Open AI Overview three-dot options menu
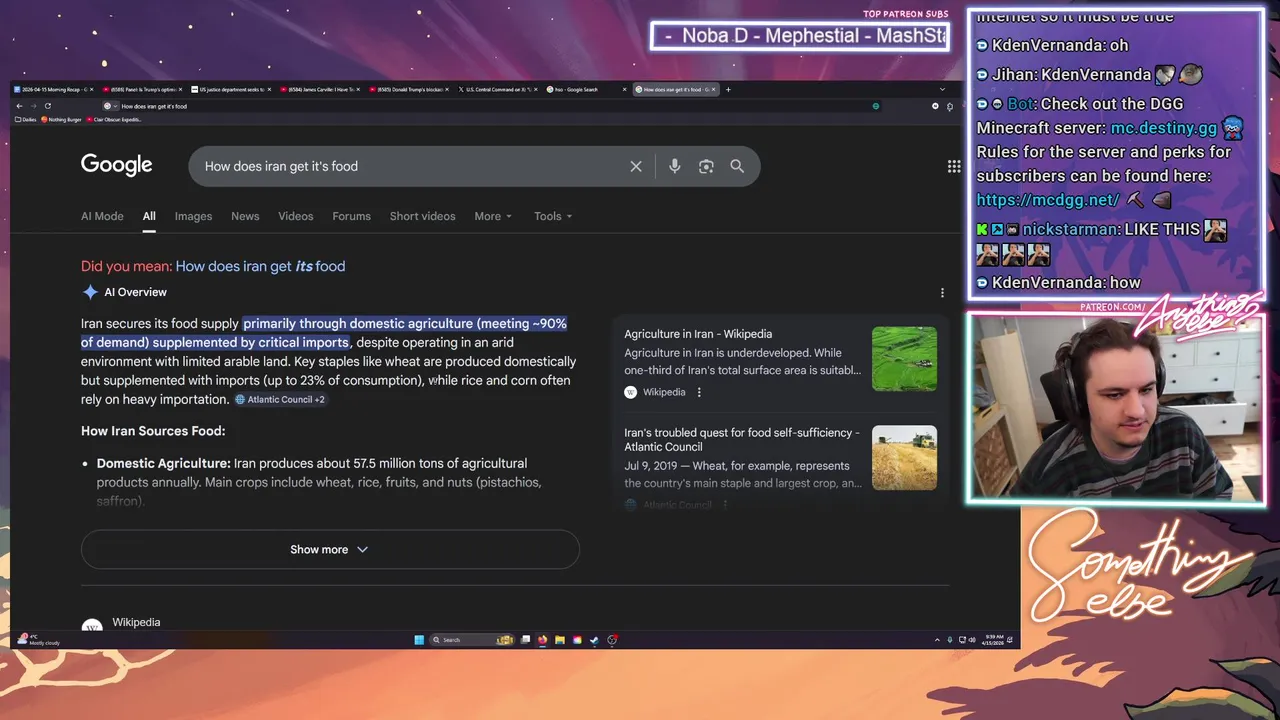1280x720 pixels. (942, 293)
